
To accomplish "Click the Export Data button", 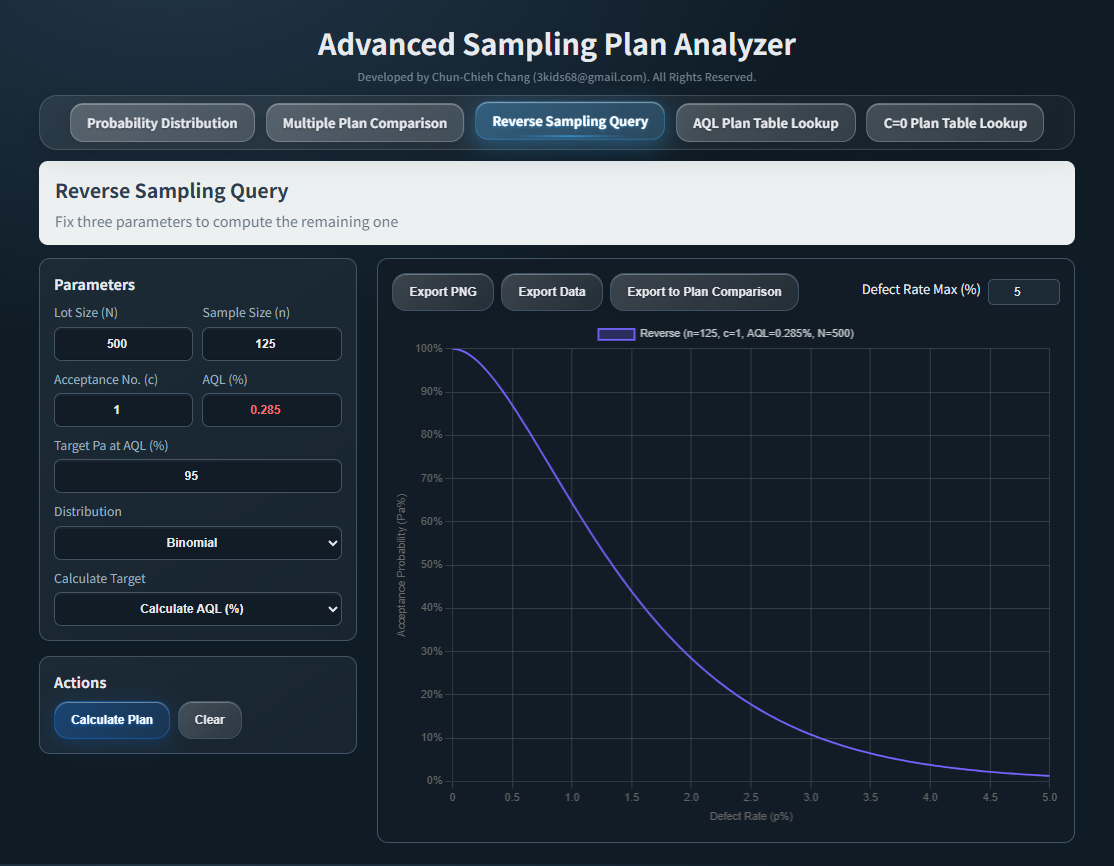I will [x=551, y=291].
